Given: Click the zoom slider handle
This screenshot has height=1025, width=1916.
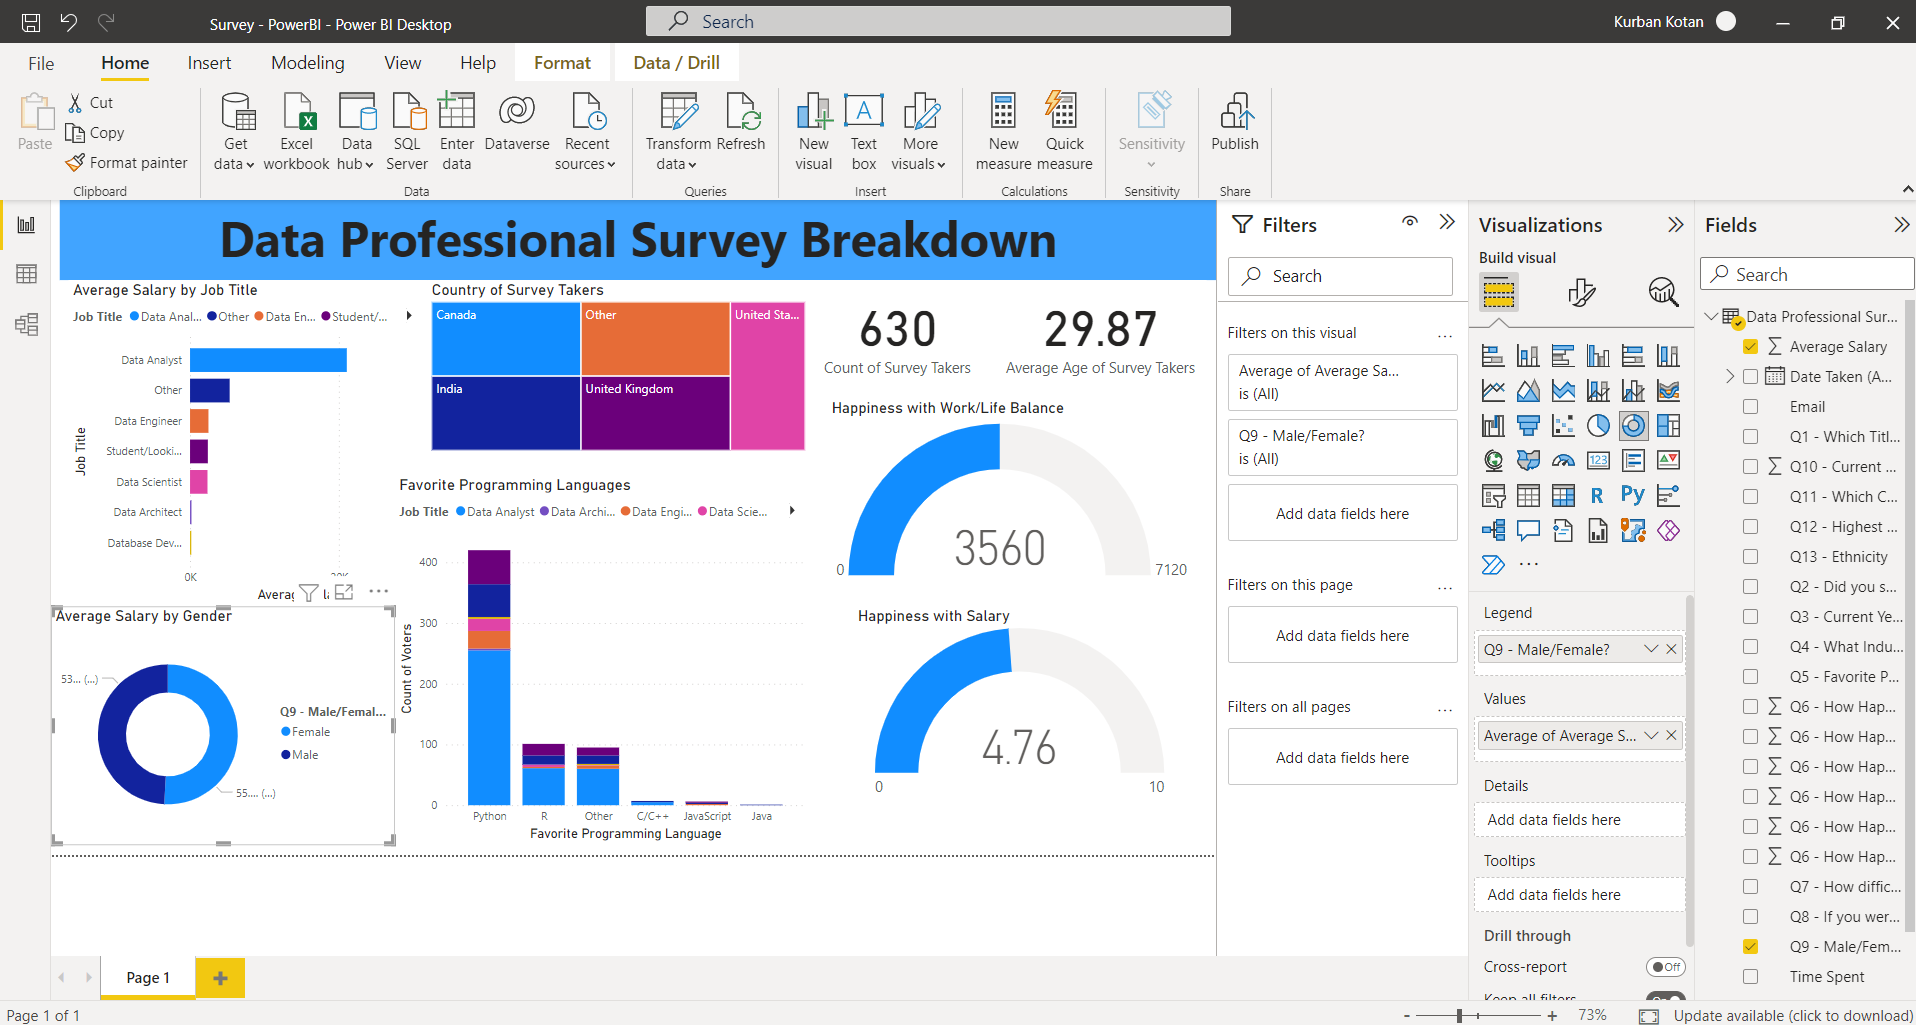Looking at the screenshot, I should (x=1460, y=1015).
